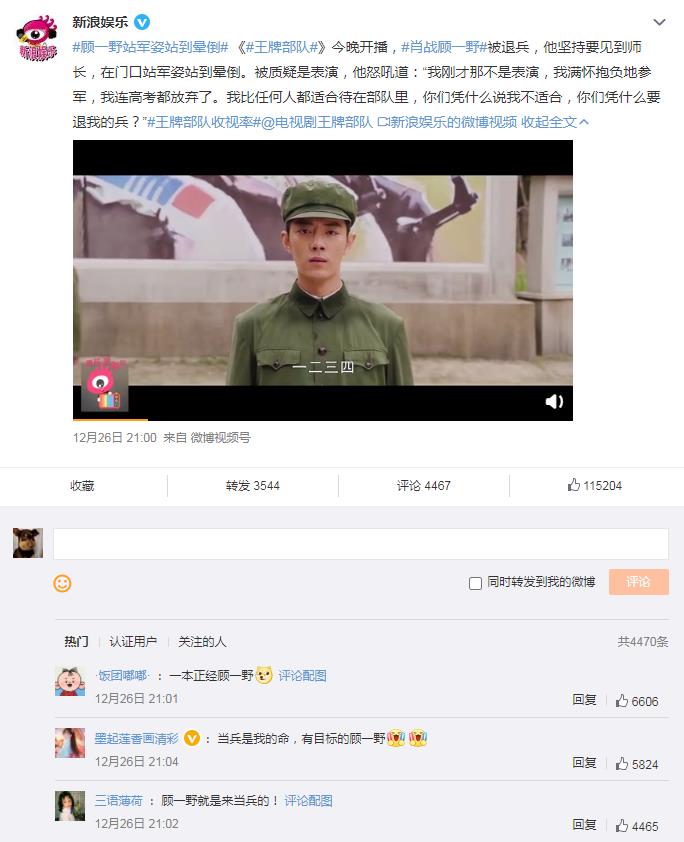Image resolution: width=684 pixels, height=842 pixels.
Task: Like the post with 115204 thumbs-up
Action: coord(594,485)
